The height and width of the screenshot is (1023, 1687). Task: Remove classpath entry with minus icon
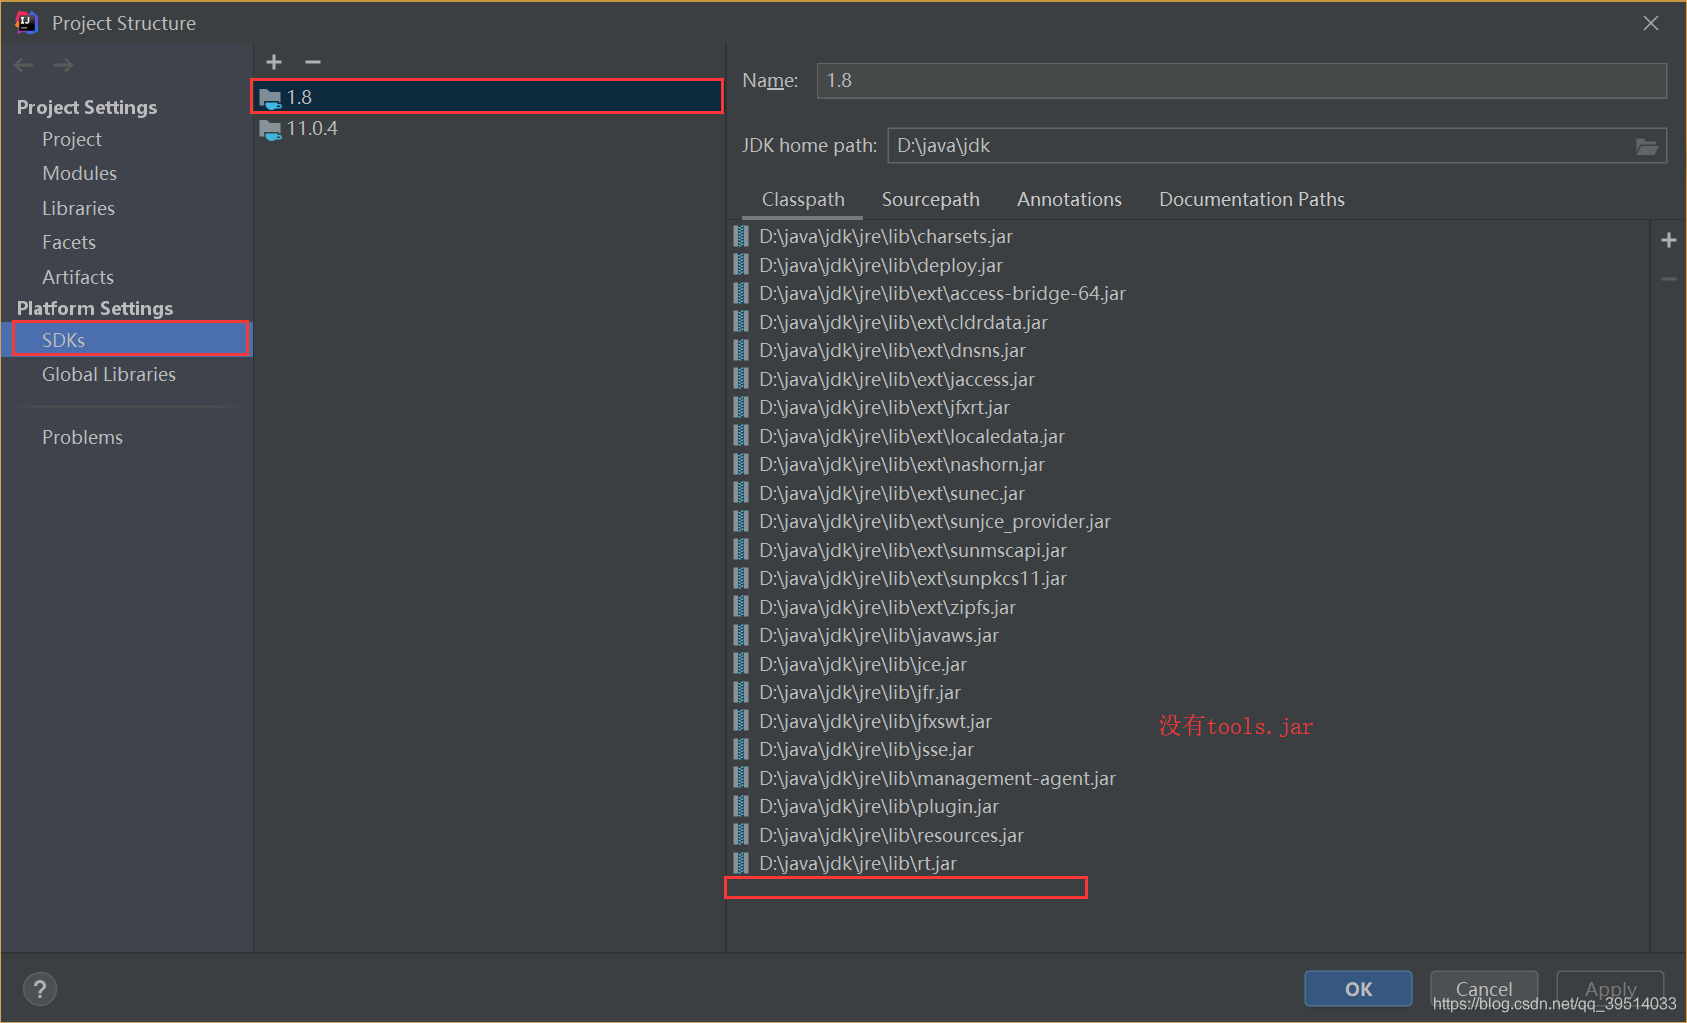[x=1668, y=279]
